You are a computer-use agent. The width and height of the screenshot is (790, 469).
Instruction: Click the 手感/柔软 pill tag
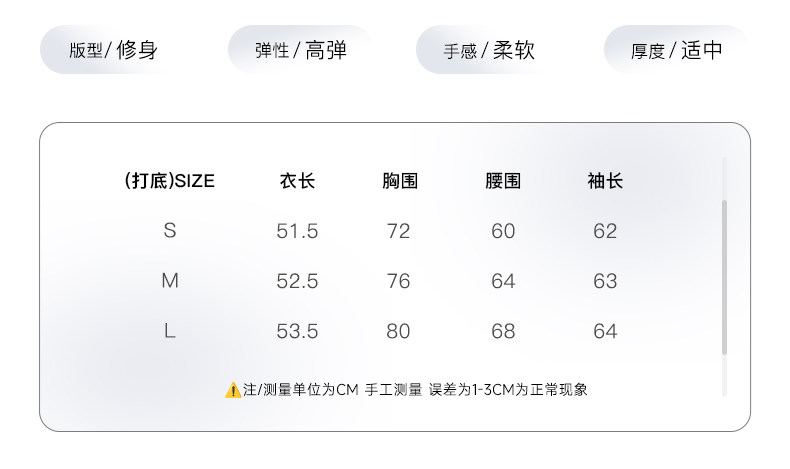pos(489,50)
